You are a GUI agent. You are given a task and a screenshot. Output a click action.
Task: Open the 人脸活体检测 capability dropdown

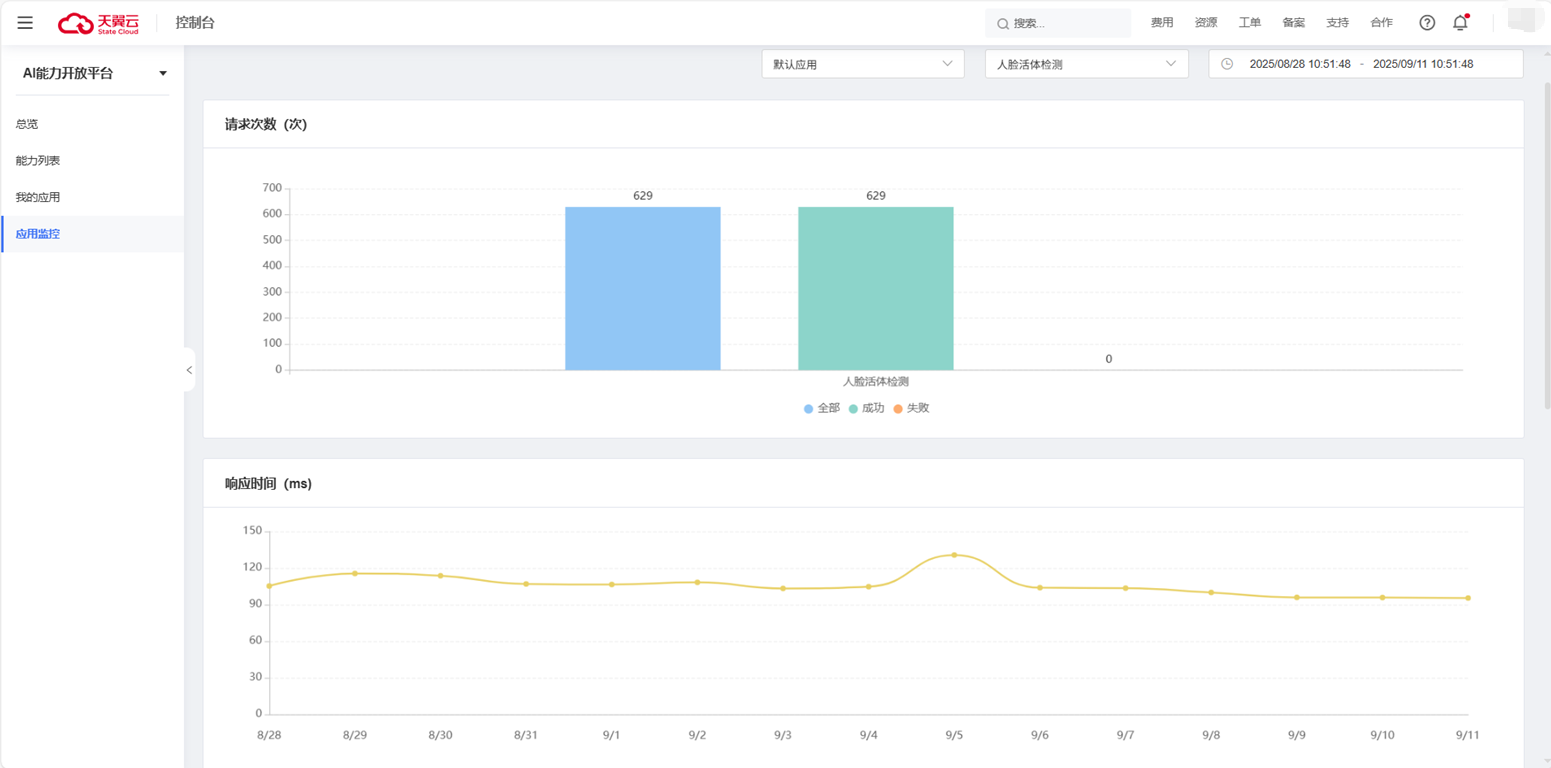(x=1086, y=64)
